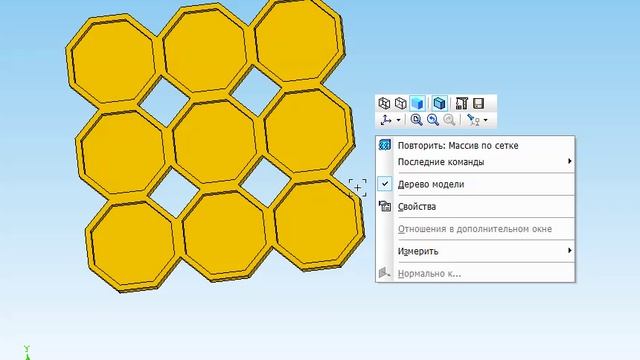This screenshot has height=360, width=640.
Task: Click Нормально к... menu entry
Action: tap(475, 273)
